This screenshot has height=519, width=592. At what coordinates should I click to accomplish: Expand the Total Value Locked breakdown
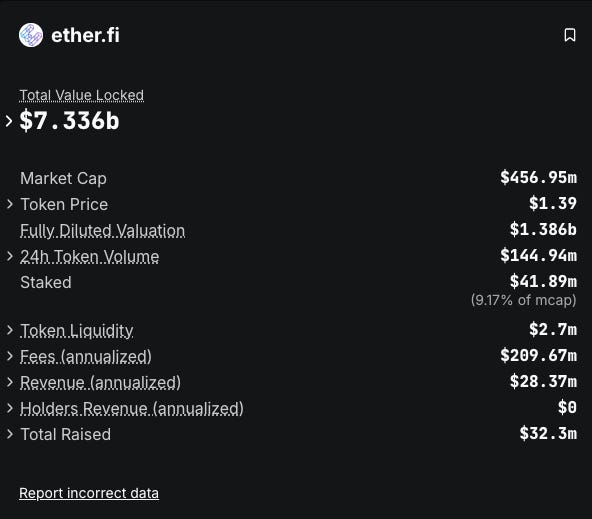(9, 121)
